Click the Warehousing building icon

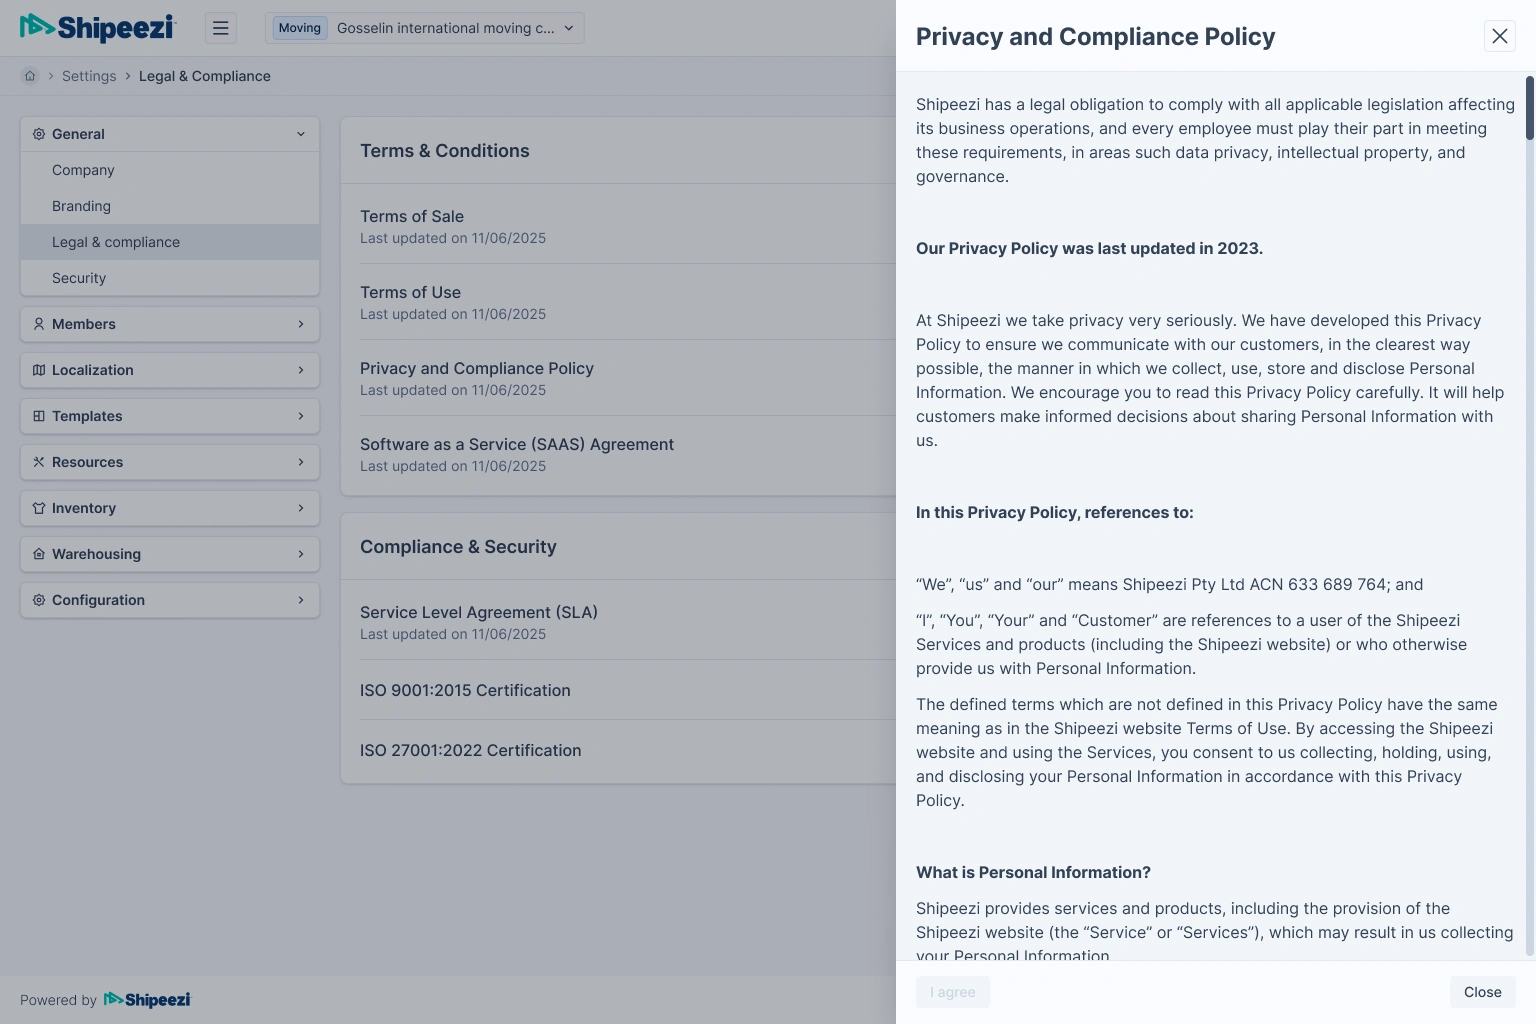(x=39, y=554)
